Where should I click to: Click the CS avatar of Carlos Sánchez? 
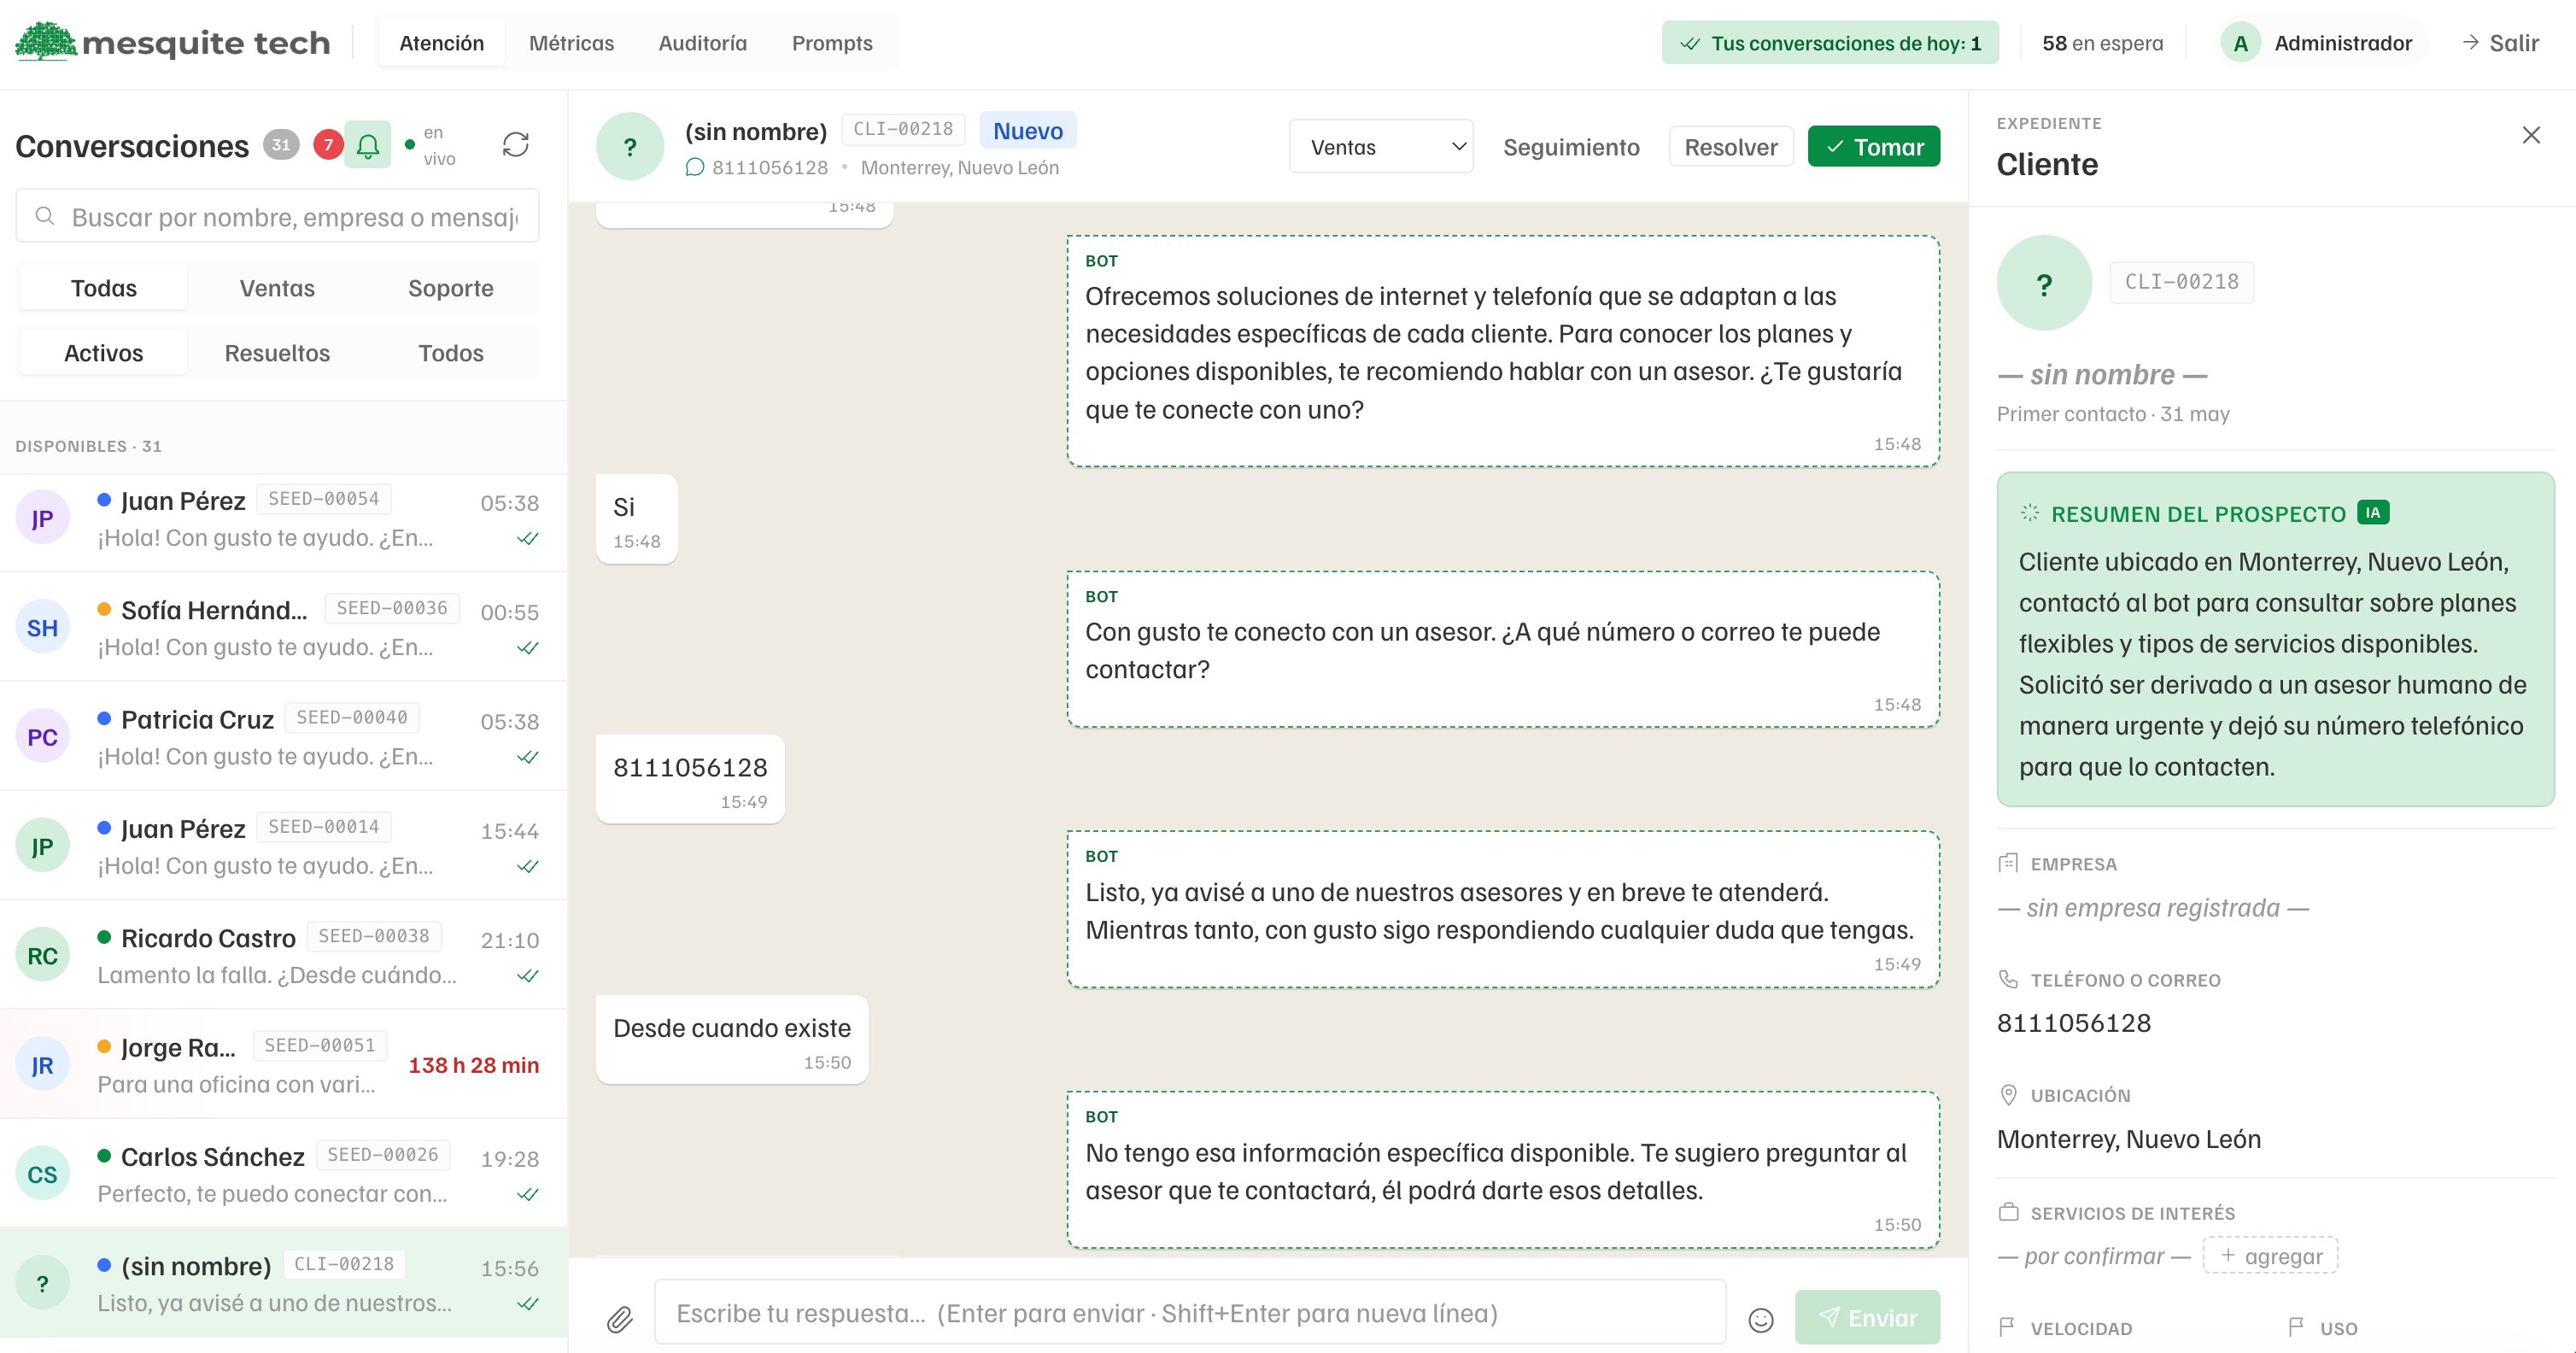(42, 1174)
